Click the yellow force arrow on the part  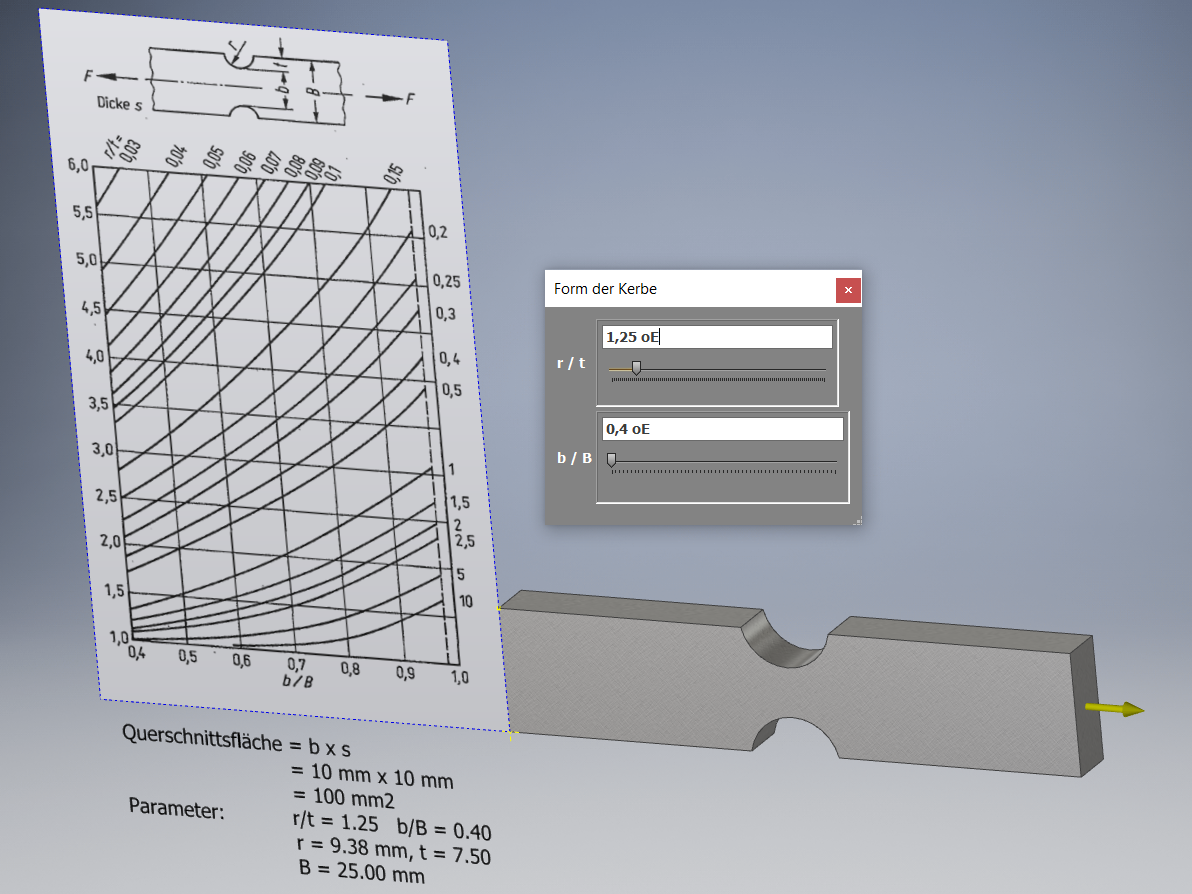1115,707
